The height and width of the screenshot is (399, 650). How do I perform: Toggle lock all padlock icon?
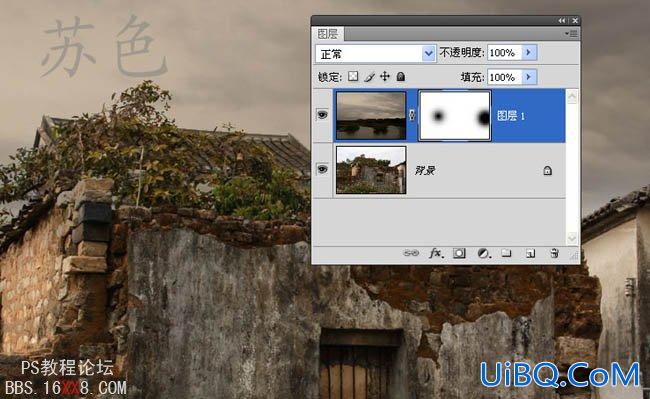pyautogui.click(x=400, y=77)
